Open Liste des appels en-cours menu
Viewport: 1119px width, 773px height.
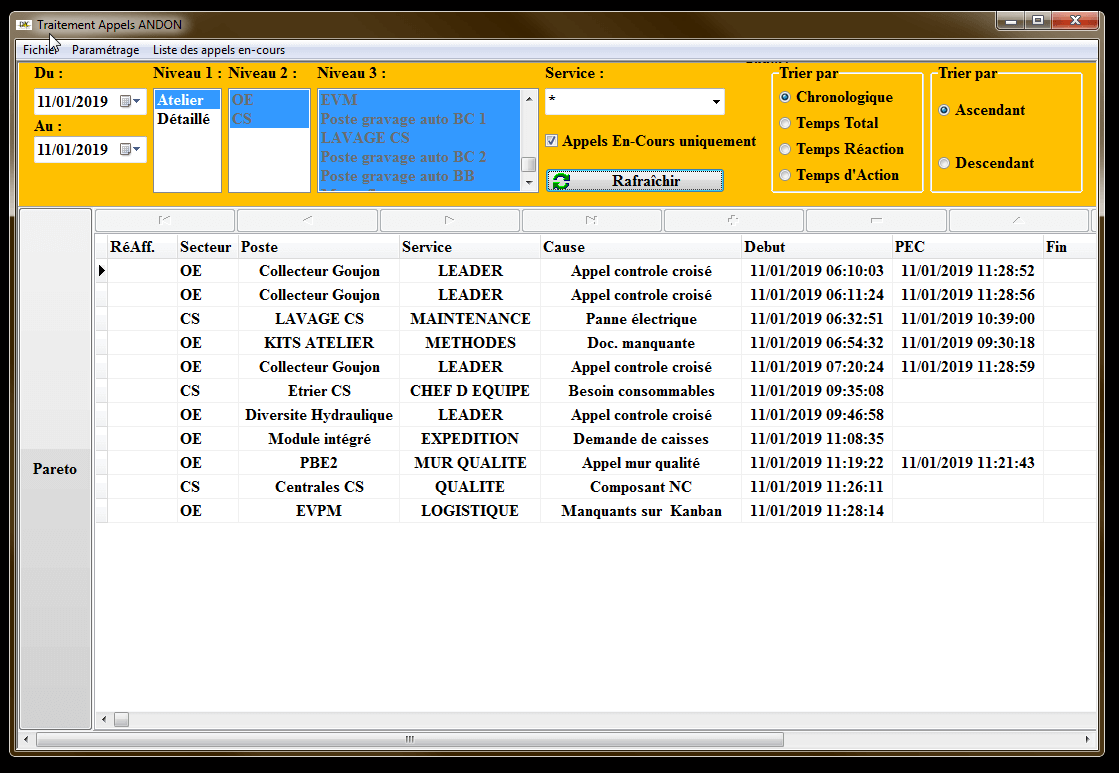tap(218, 50)
